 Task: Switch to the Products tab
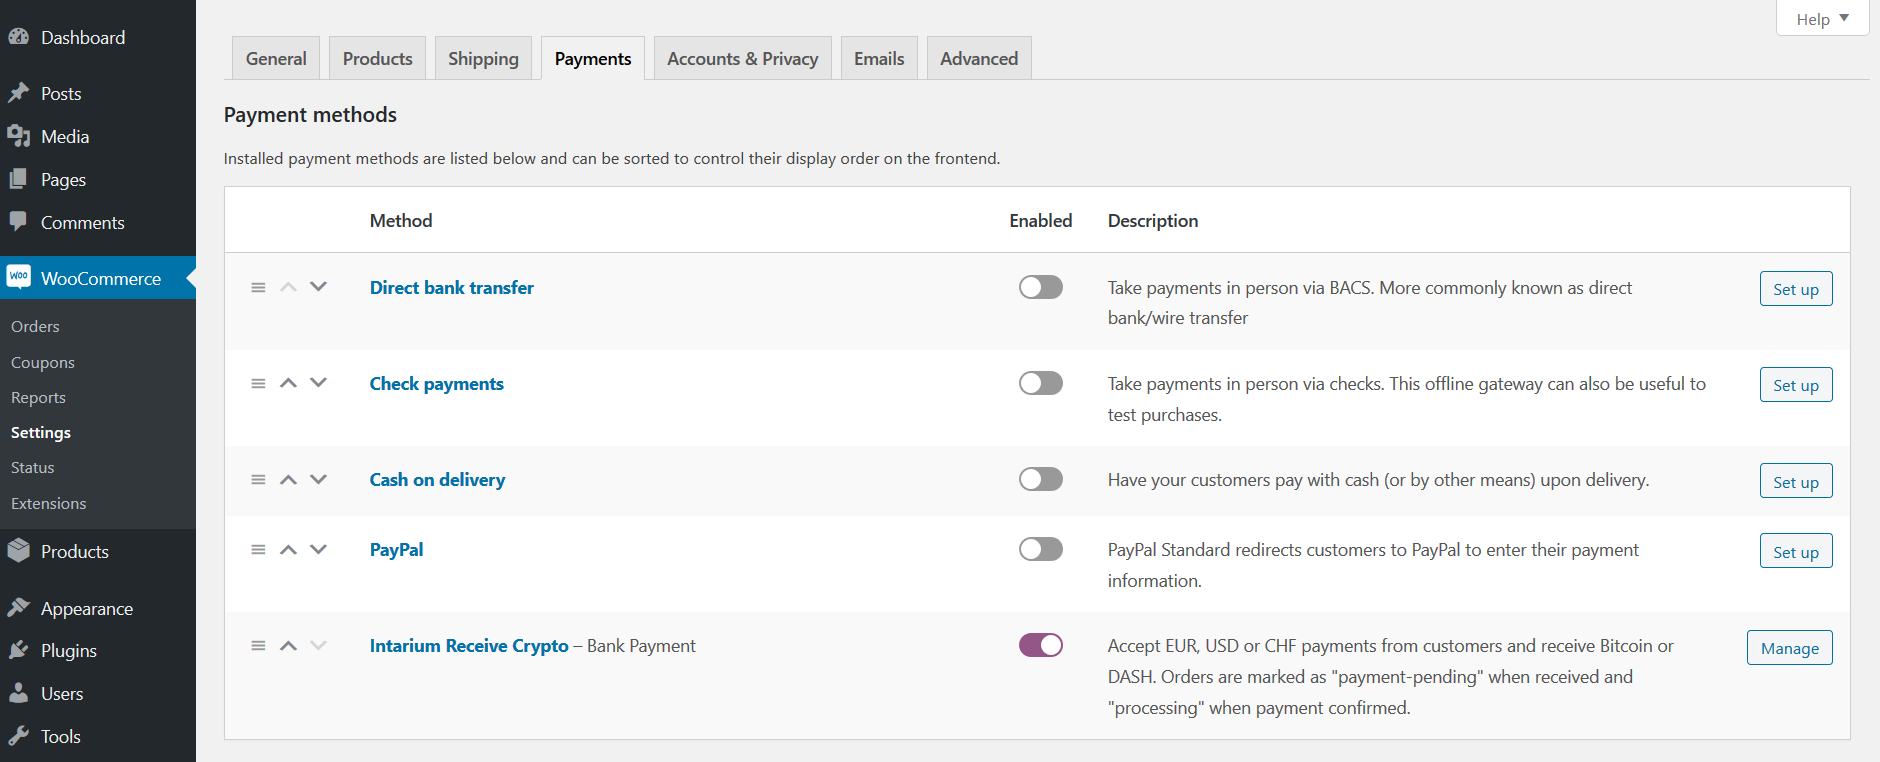[377, 58]
